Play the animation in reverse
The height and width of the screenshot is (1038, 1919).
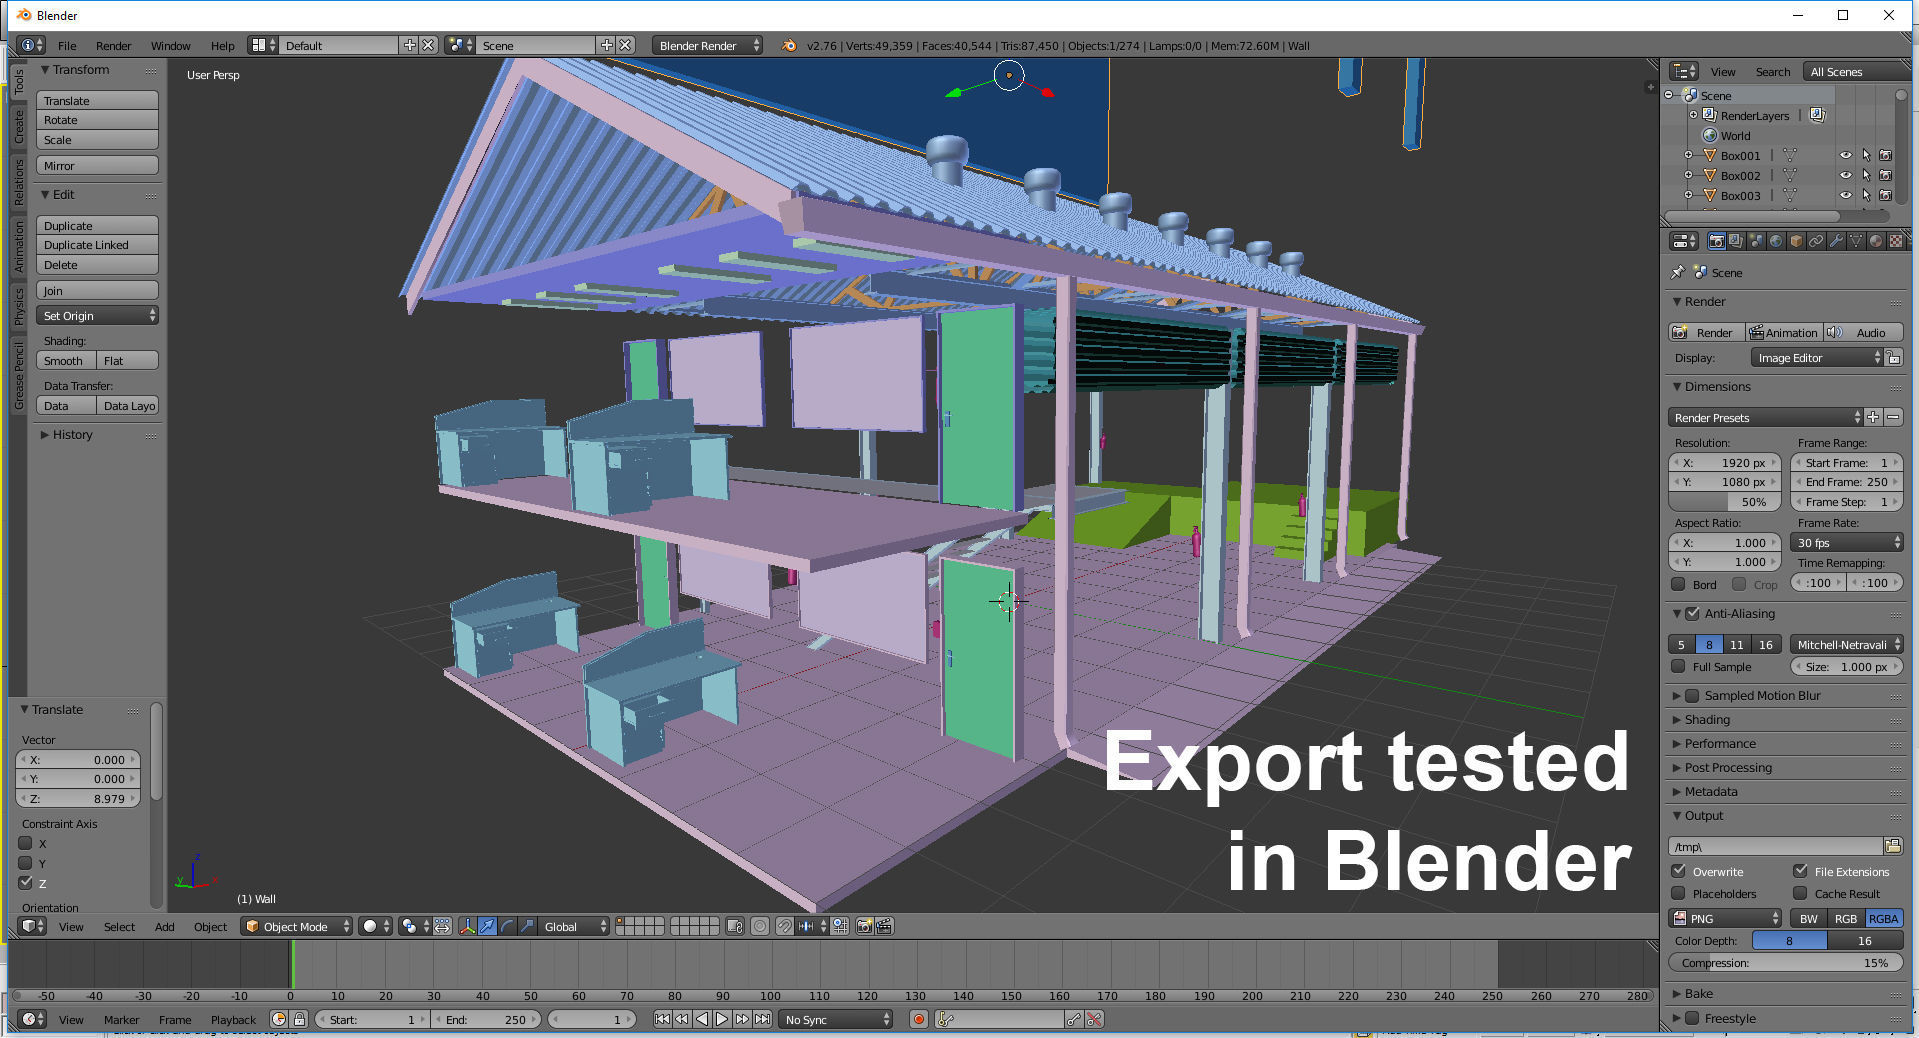(702, 1019)
